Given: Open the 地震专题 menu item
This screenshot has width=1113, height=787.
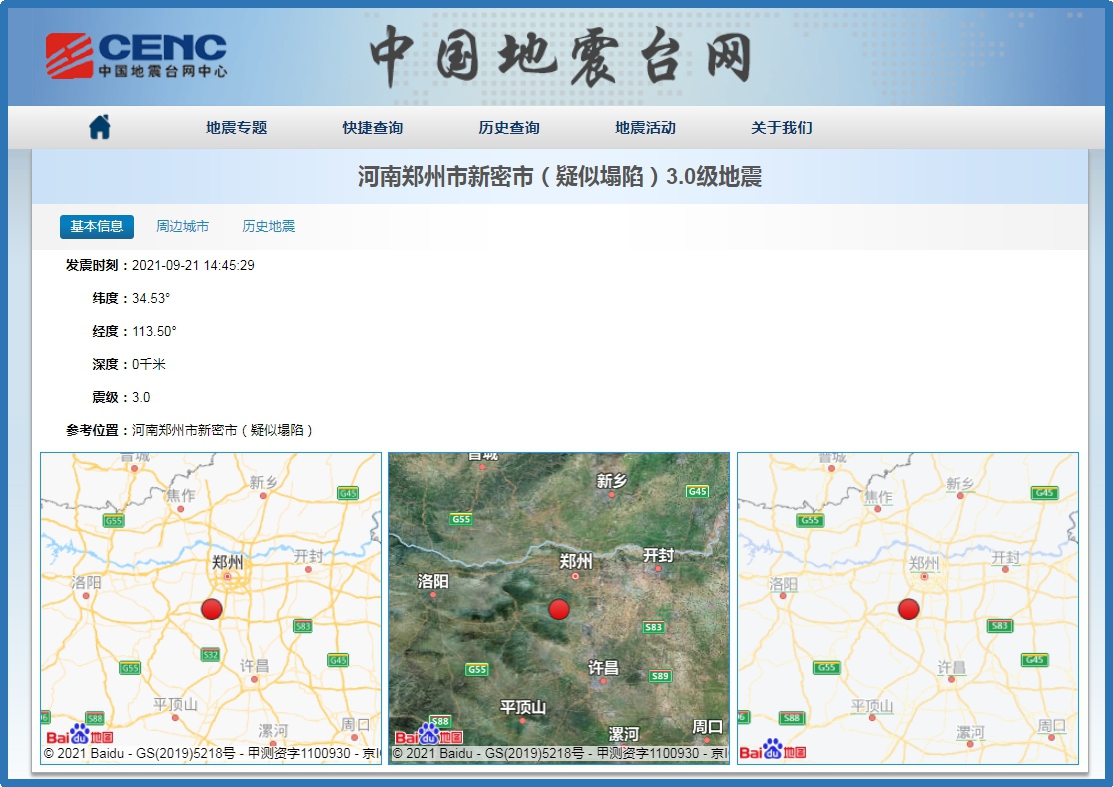Looking at the screenshot, I should (x=237, y=128).
